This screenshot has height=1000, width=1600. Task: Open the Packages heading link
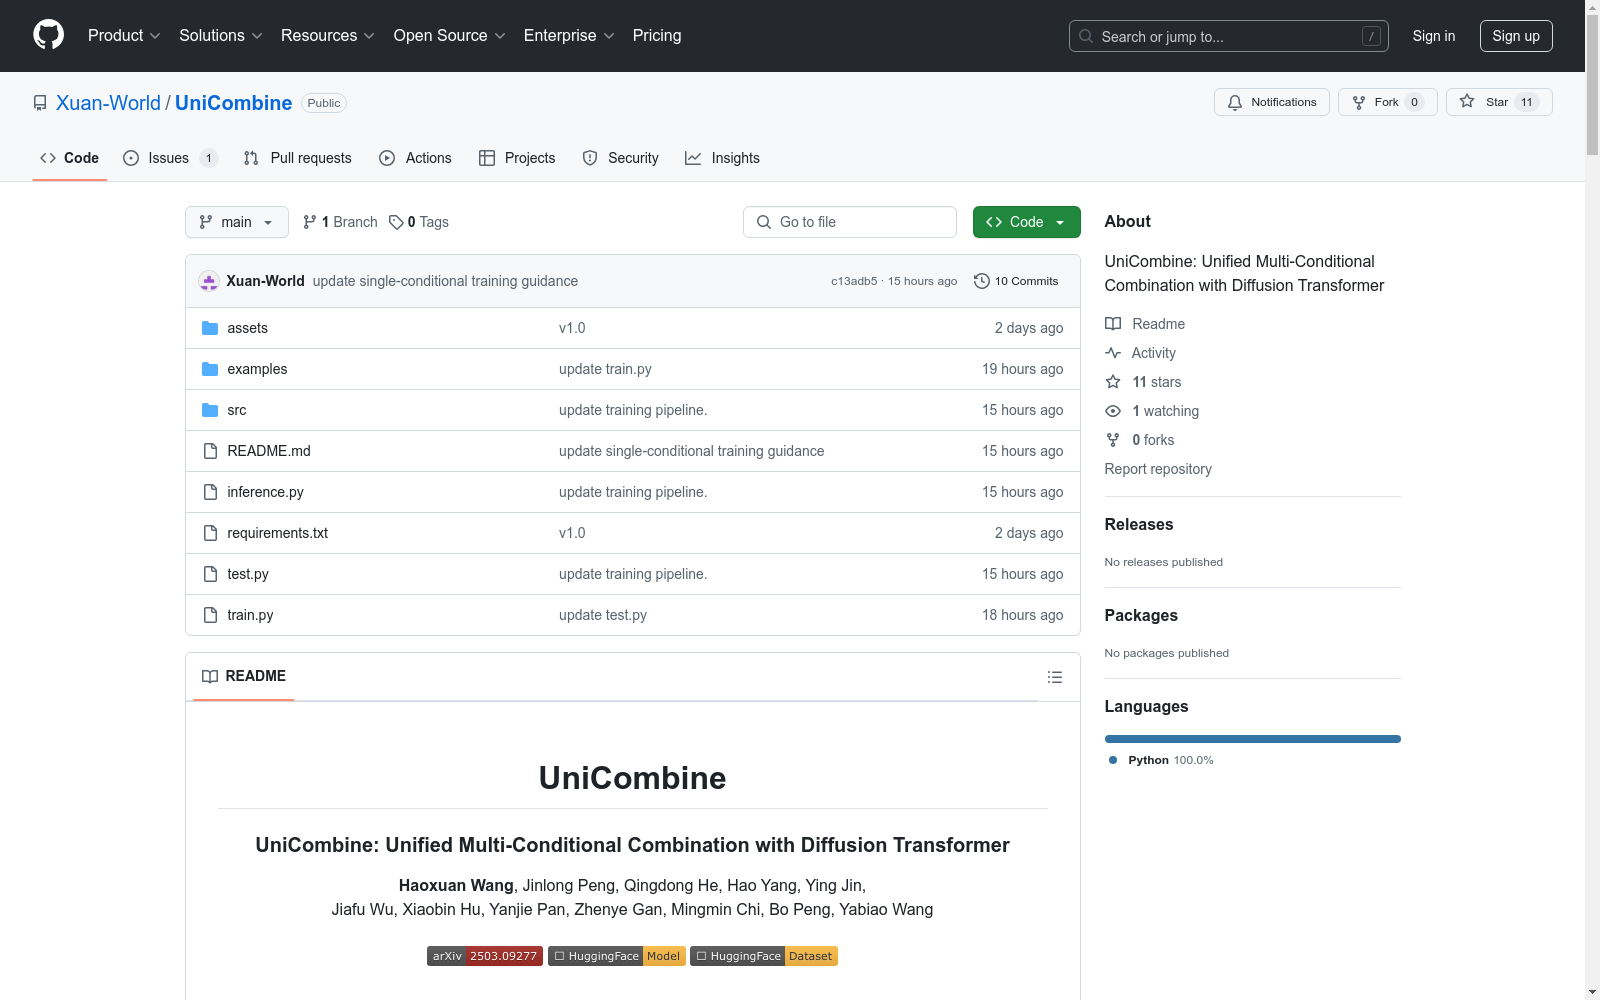1141,615
